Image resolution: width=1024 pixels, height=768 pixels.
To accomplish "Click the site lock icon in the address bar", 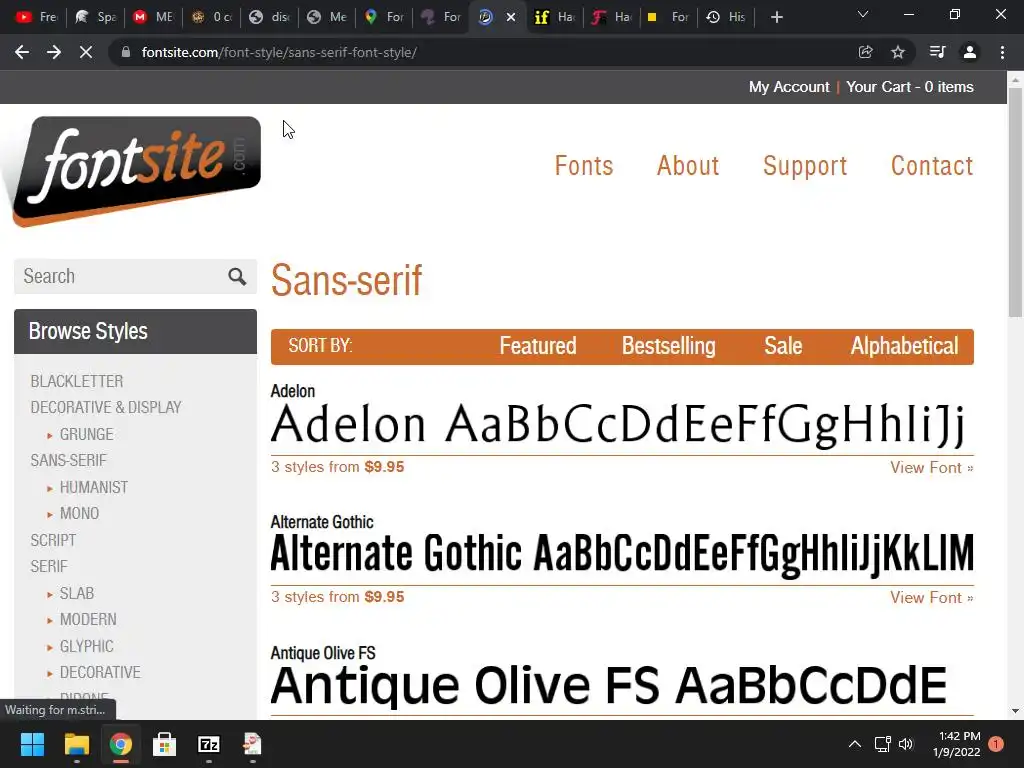I will (126, 52).
